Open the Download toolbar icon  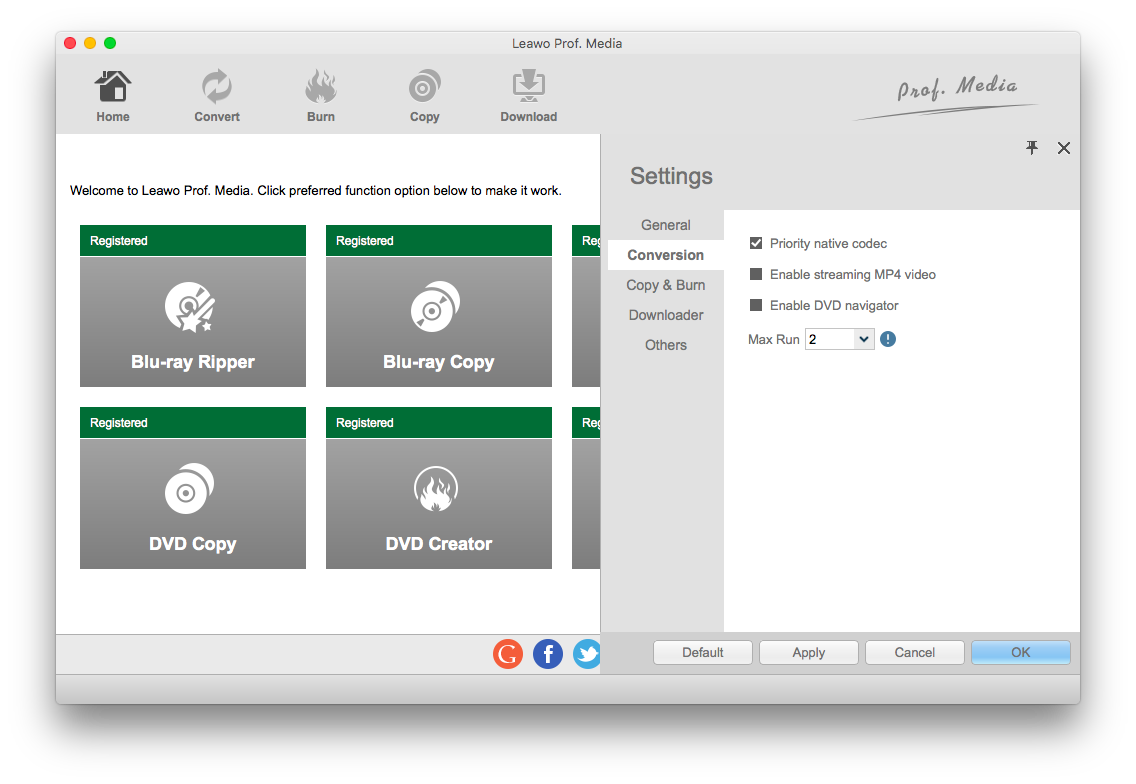point(528,88)
